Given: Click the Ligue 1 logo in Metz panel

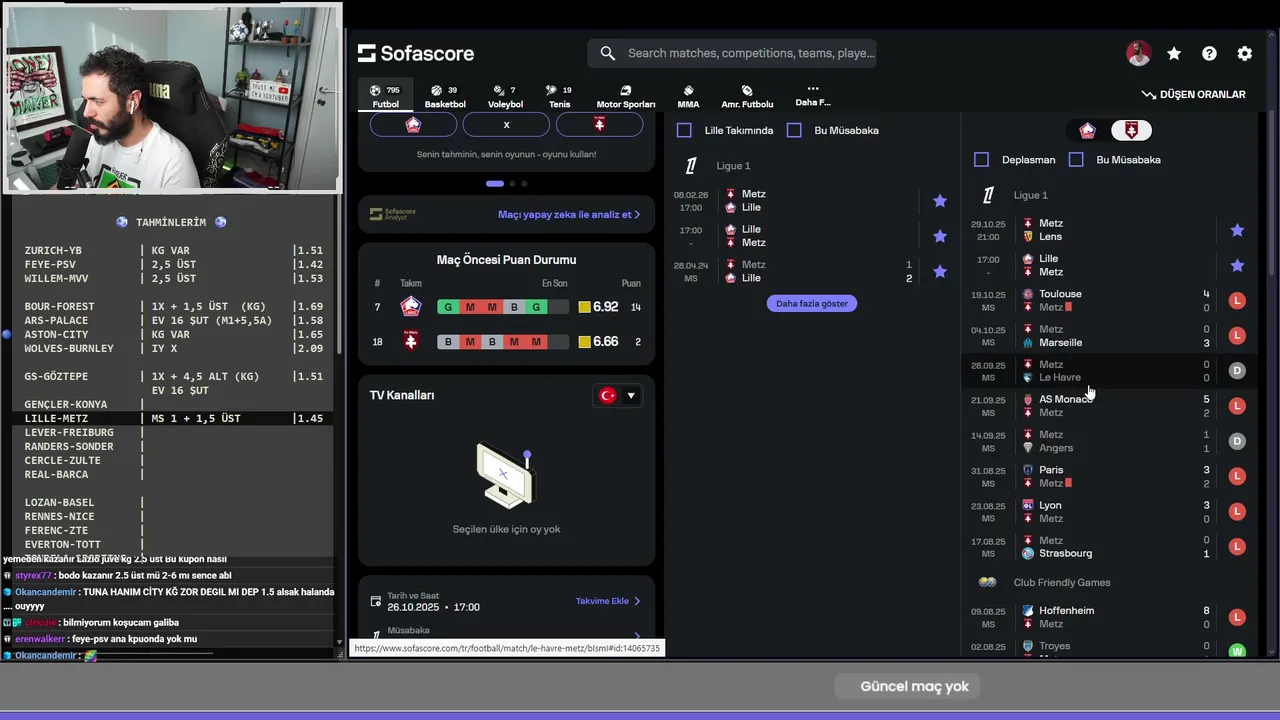Looking at the screenshot, I should click(x=988, y=195).
